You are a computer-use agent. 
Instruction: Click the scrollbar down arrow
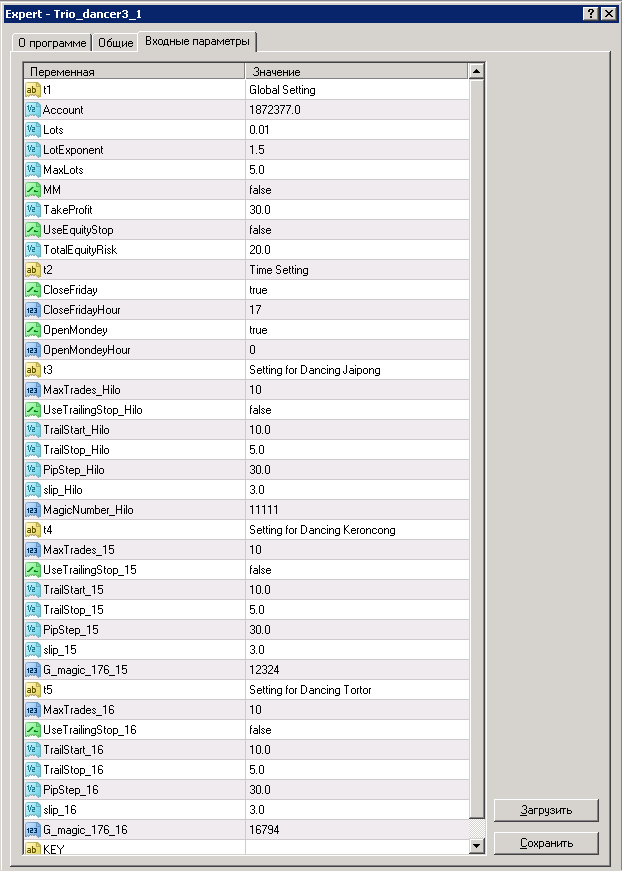(x=476, y=846)
